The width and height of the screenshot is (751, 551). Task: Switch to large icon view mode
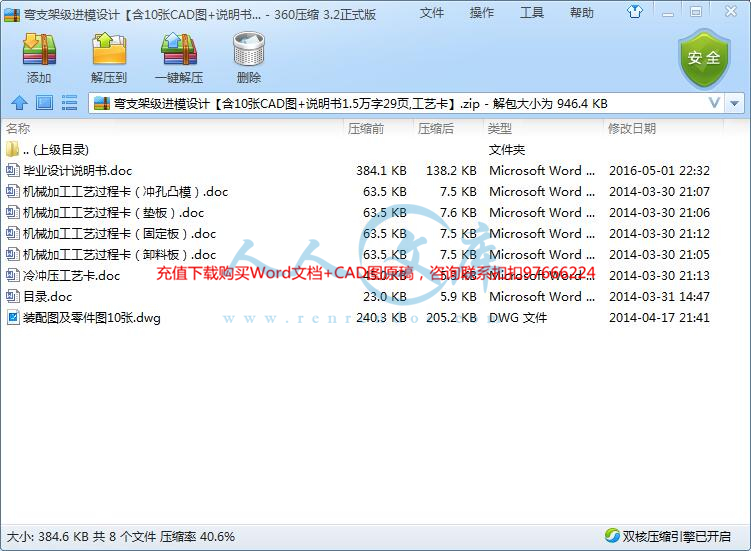pos(45,103)
